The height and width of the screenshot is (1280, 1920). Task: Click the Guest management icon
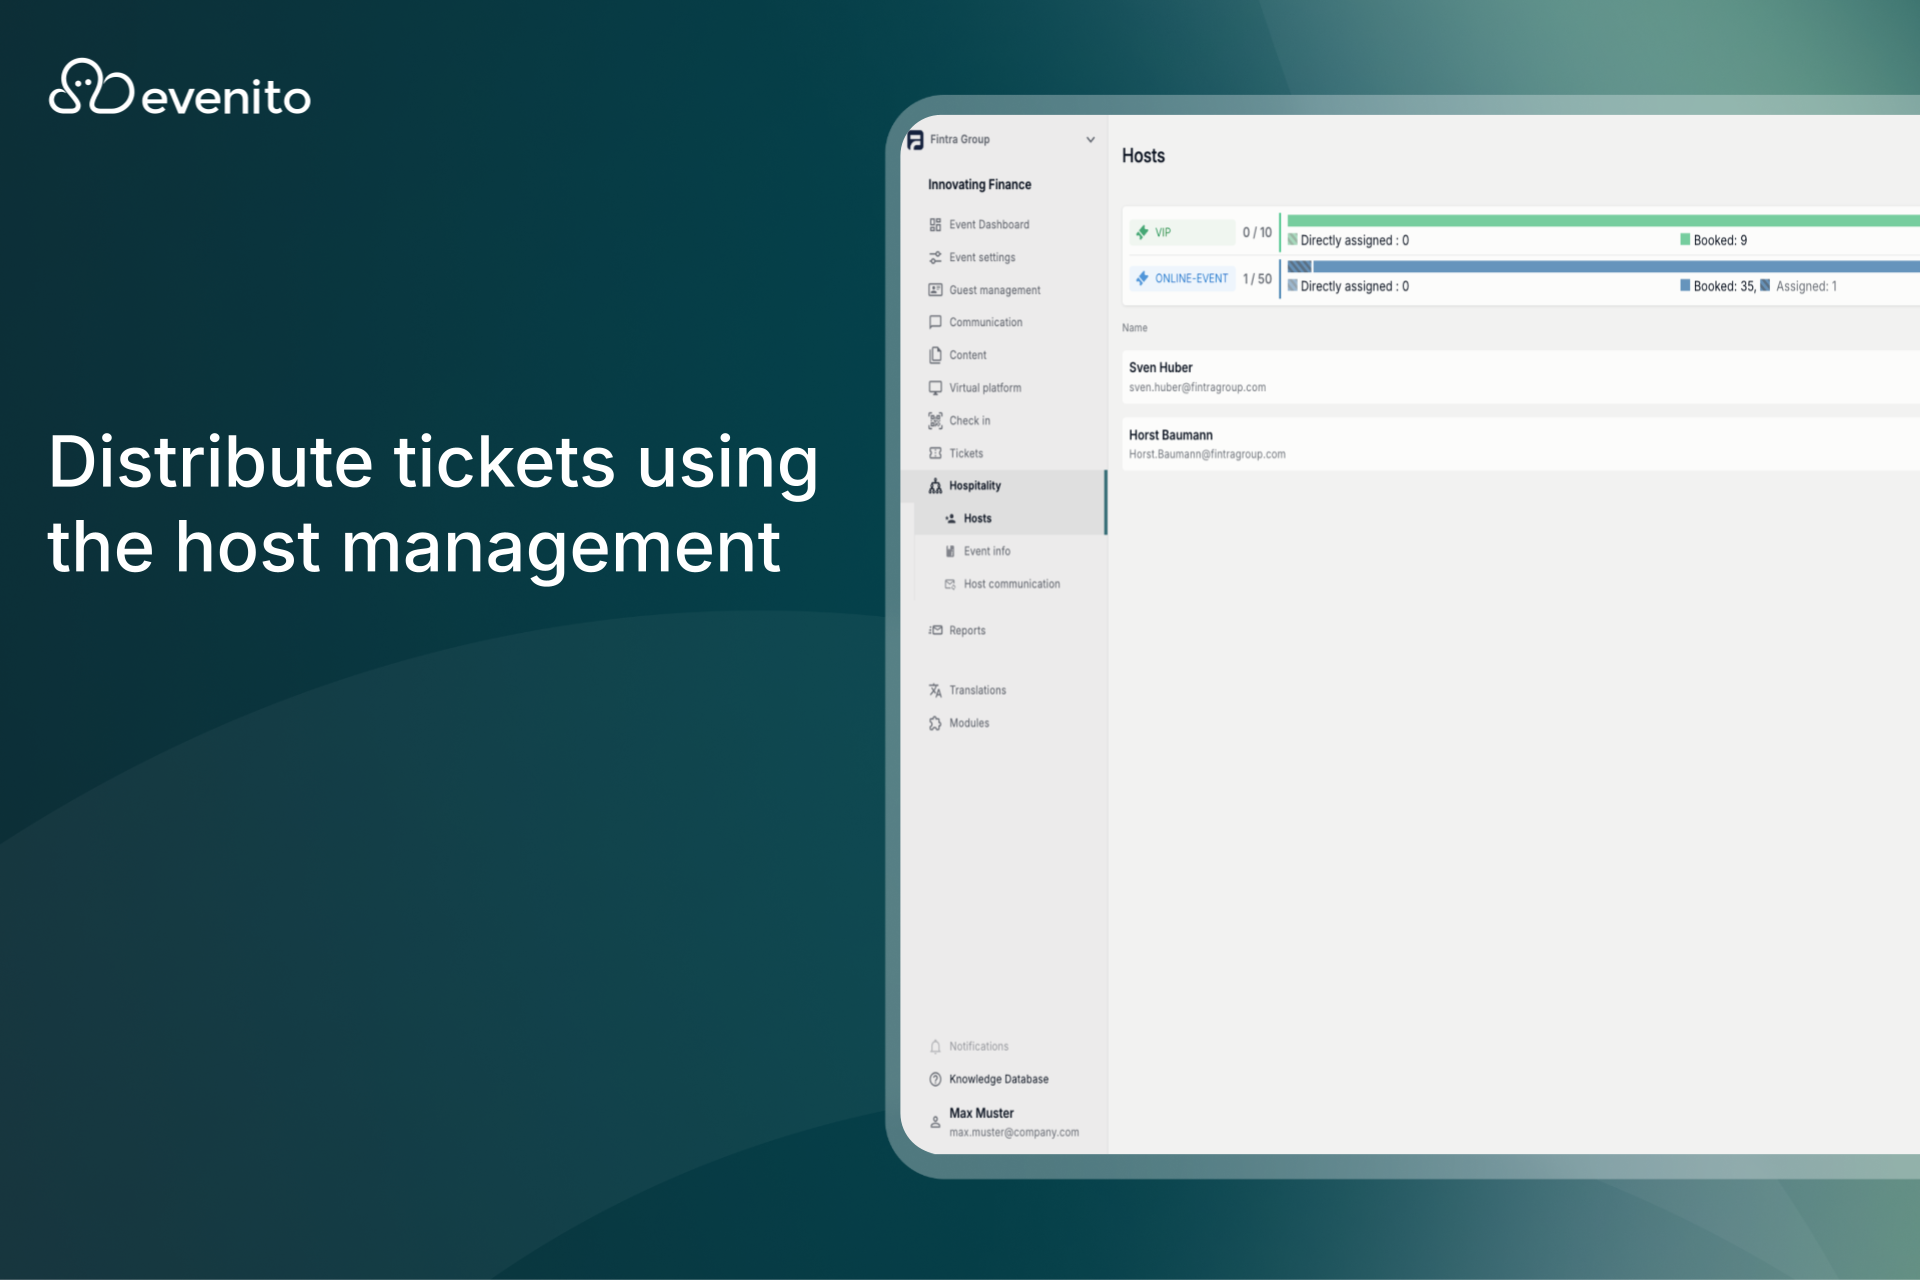coord(935,290)
